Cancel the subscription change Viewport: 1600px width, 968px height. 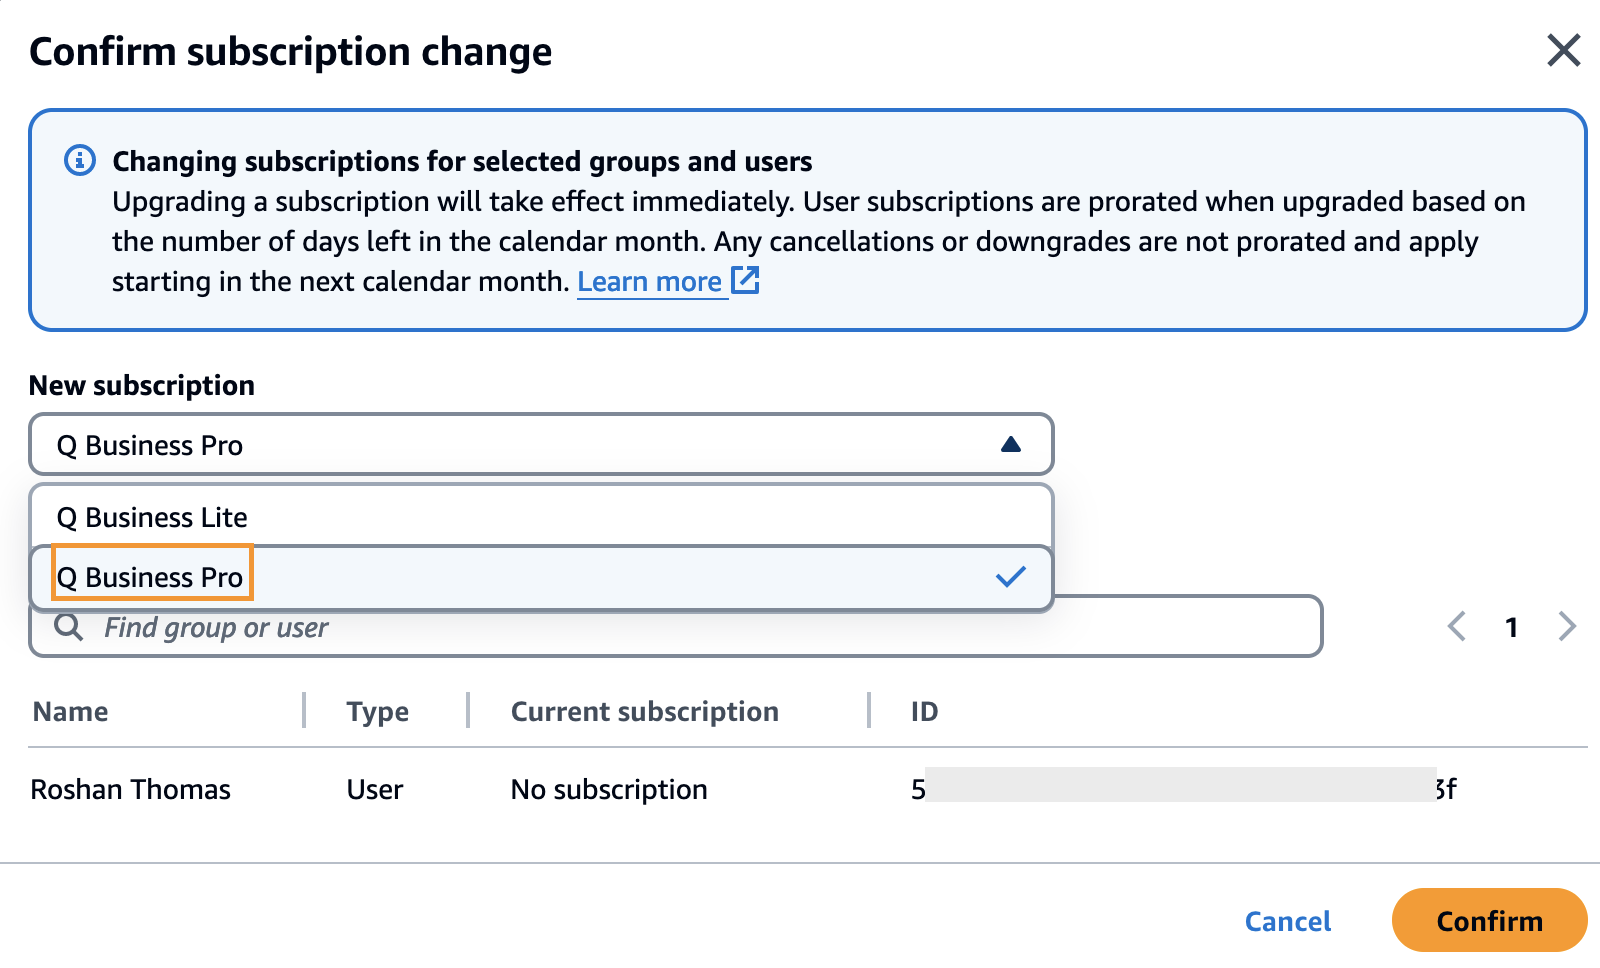1288,921
